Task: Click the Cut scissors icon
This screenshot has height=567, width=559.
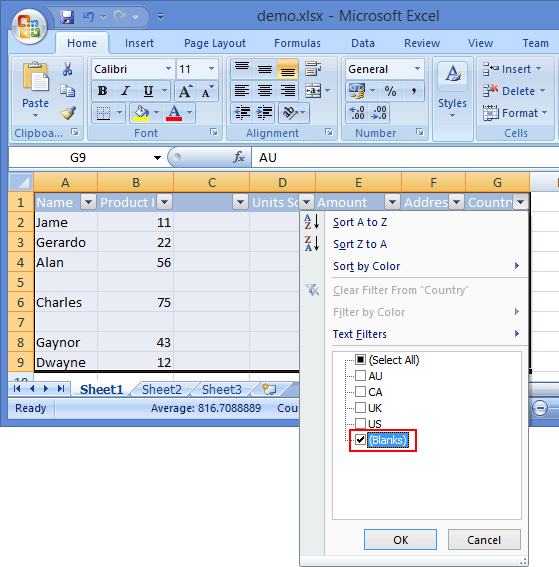Action: 67,69
